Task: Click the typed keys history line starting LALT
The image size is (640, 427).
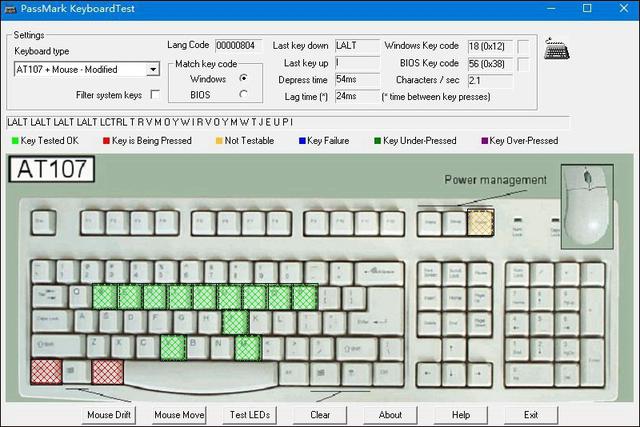Action: pos(288,122)
